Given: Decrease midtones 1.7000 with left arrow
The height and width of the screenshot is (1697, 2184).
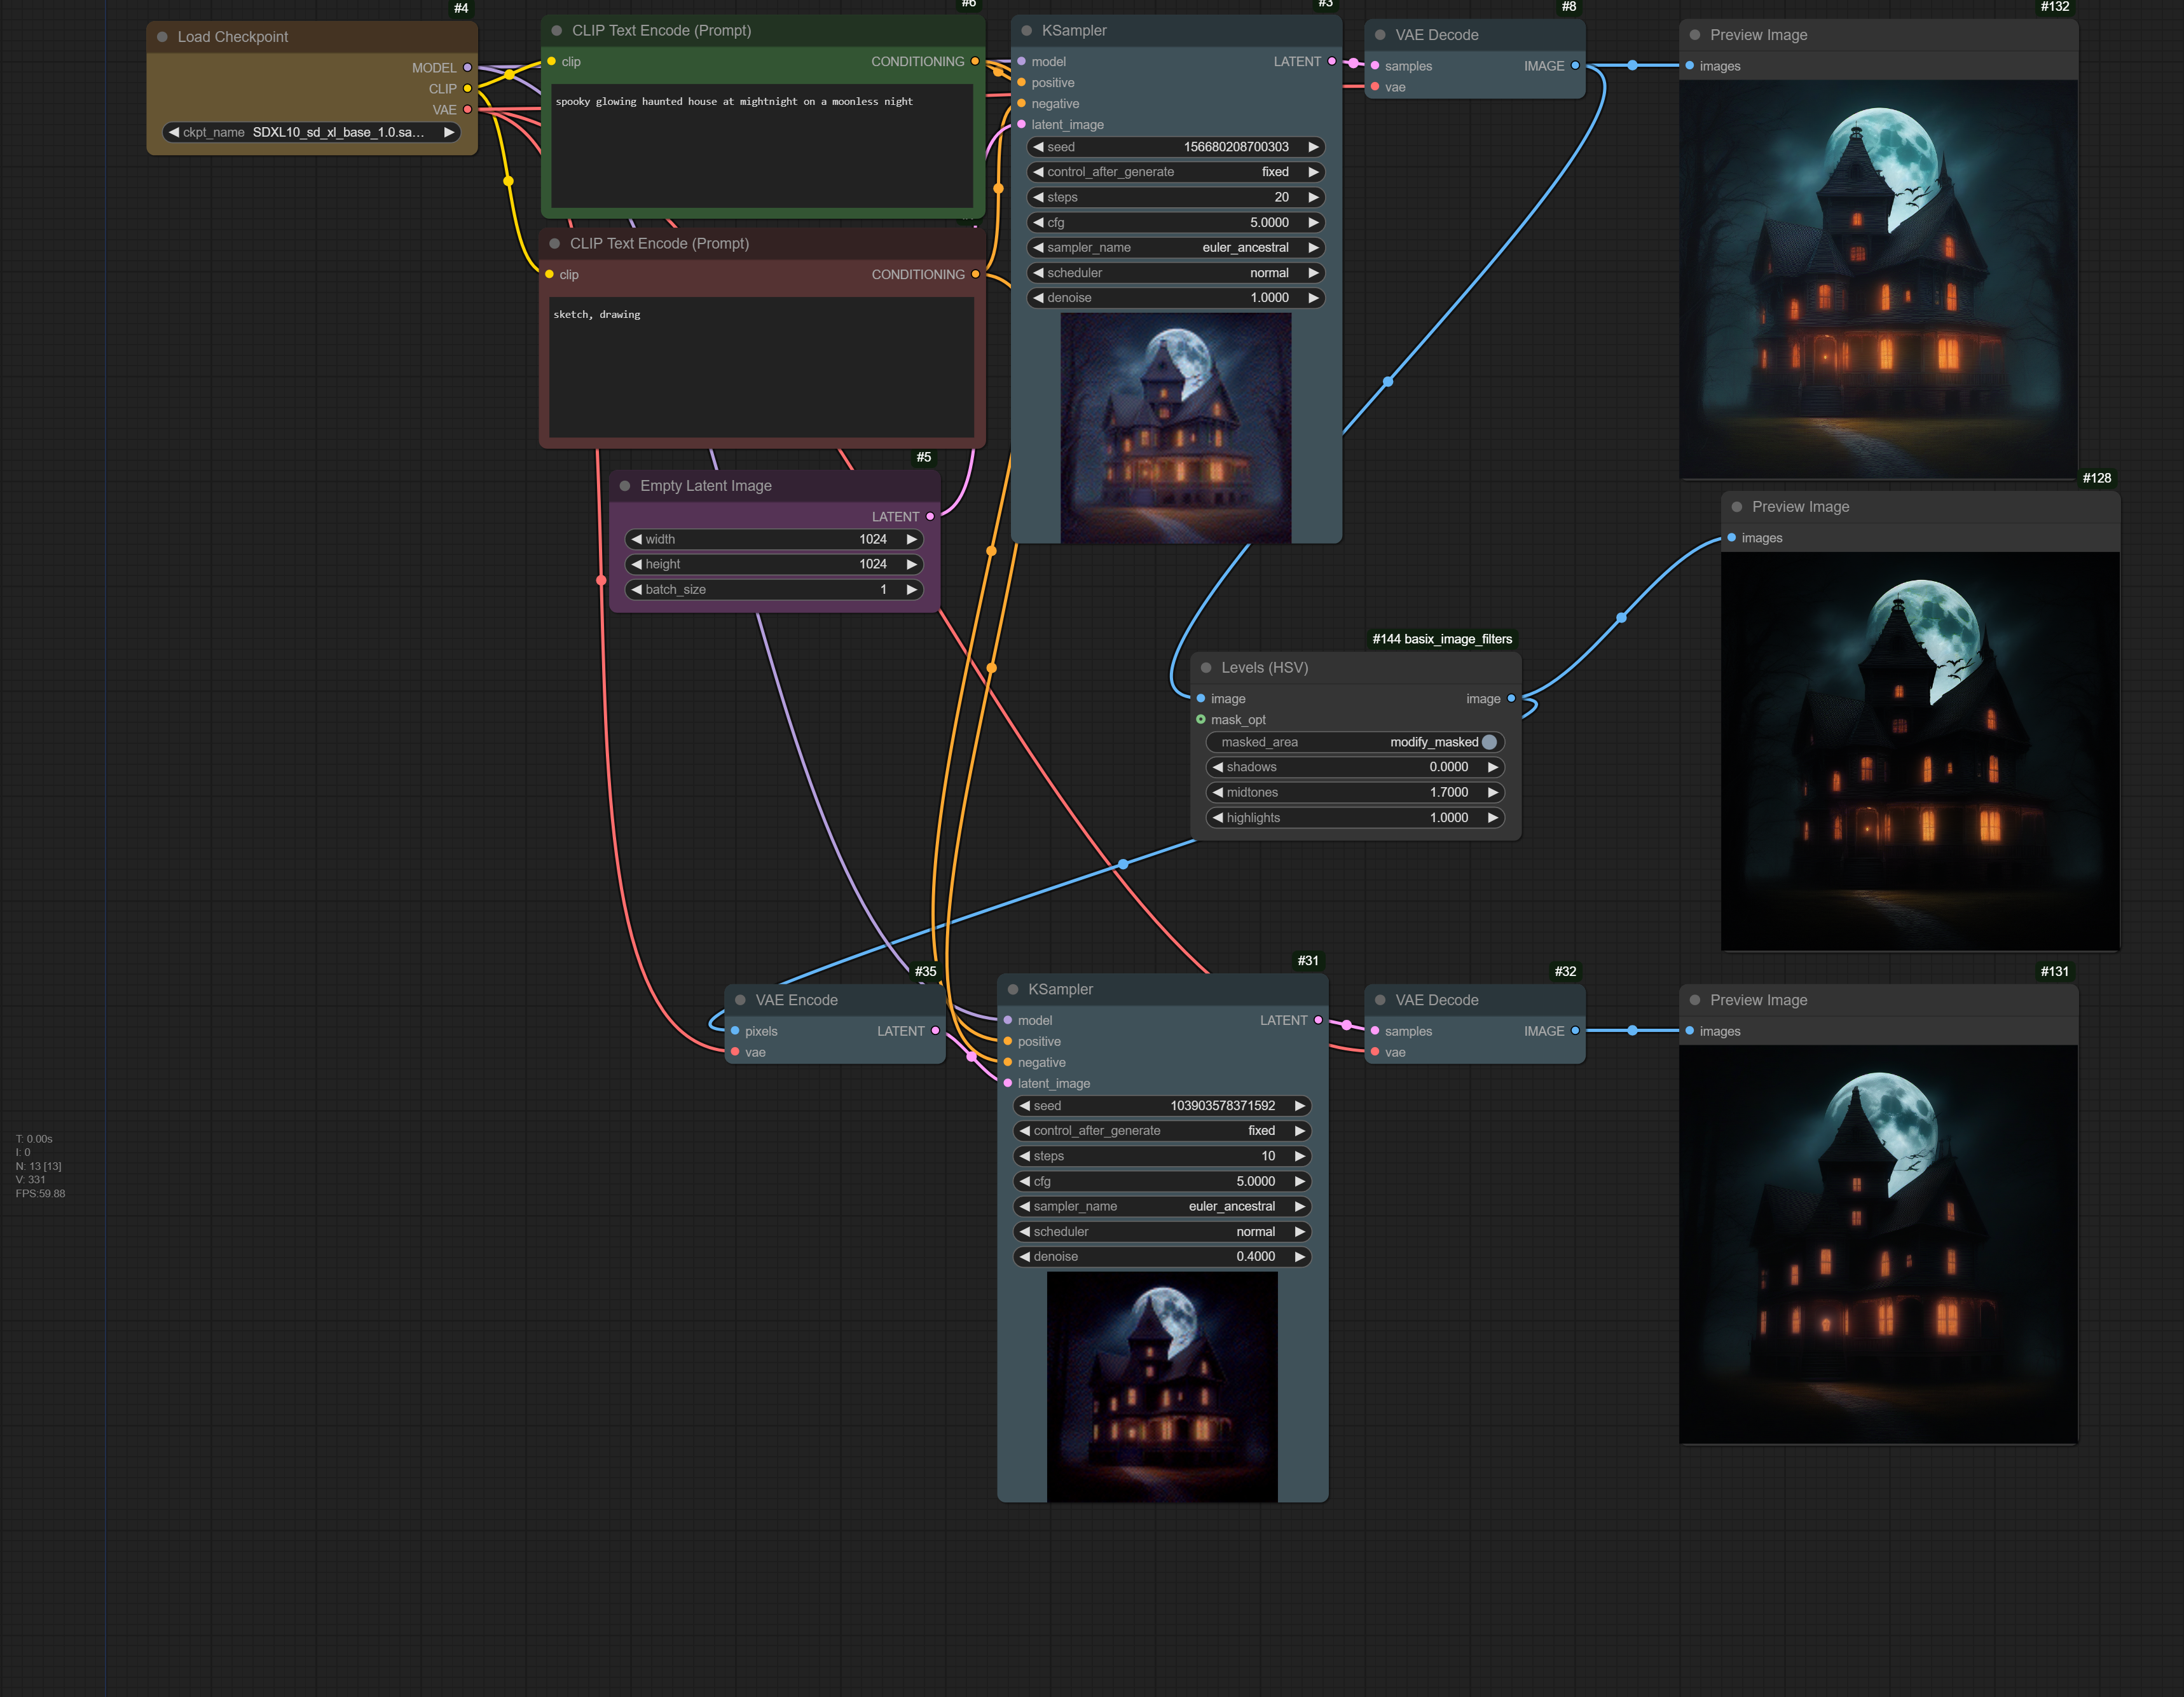Looking at the screenshot, I should (x=1217, y=792).
